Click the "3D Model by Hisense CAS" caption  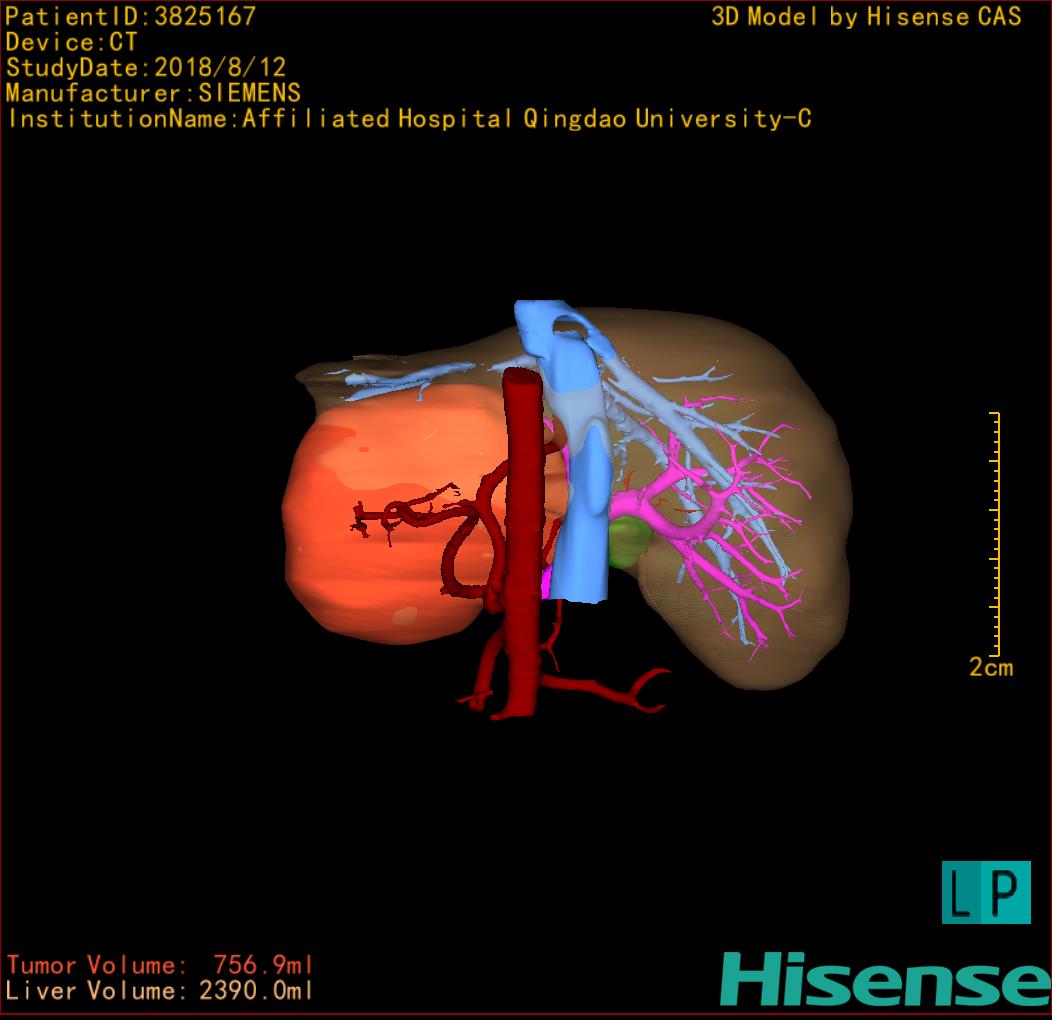866,16
